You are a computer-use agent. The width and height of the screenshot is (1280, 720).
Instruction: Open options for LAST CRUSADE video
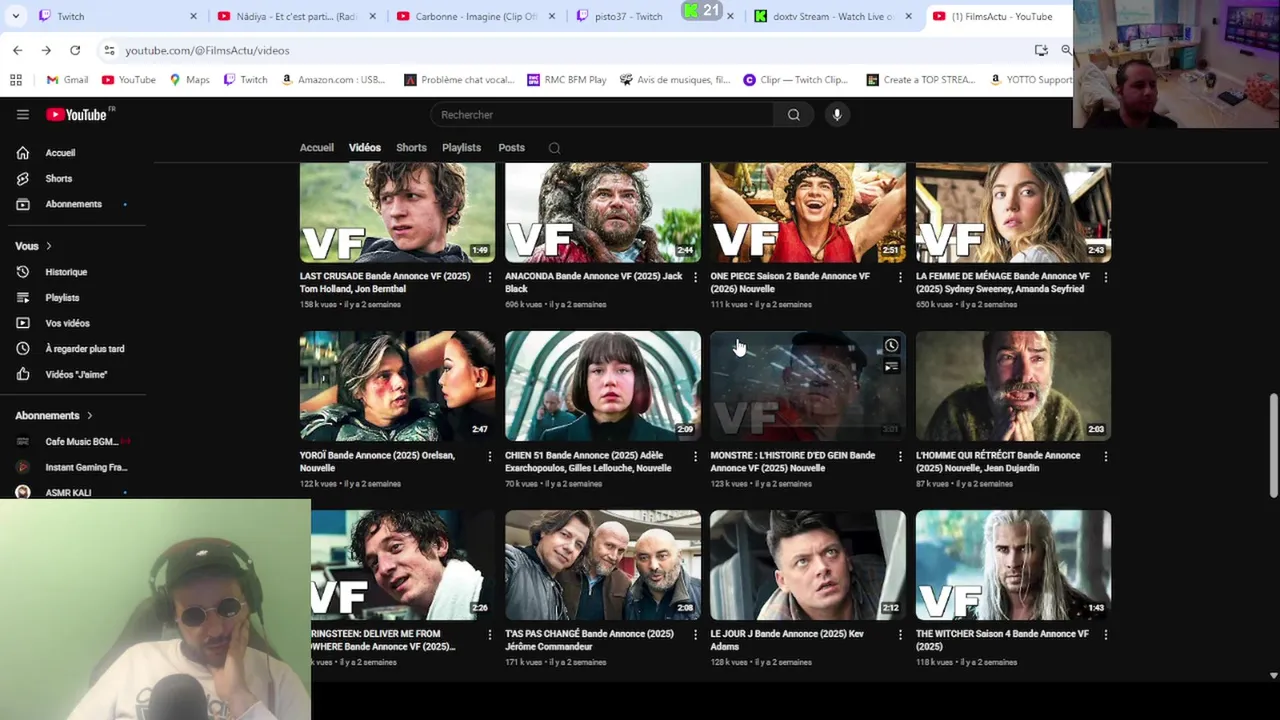[490, 277]
